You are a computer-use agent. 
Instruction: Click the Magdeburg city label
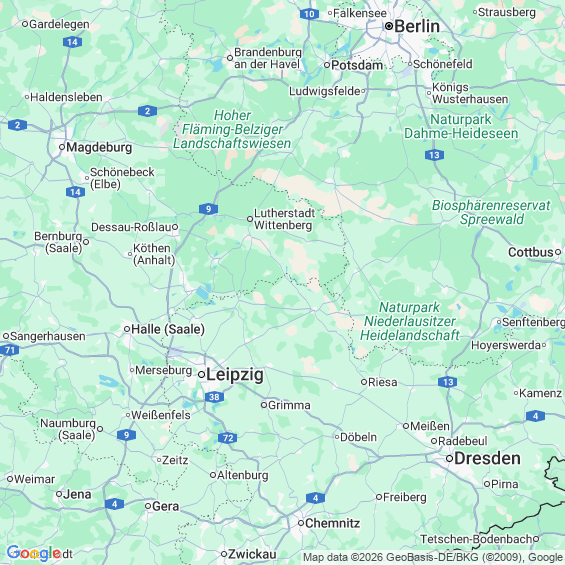(99, 147)
